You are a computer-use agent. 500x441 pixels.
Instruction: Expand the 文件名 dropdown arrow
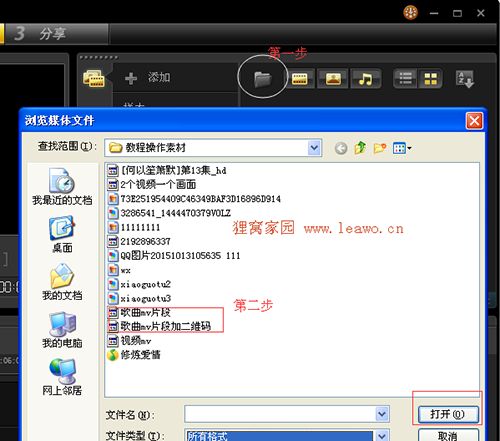point(382,414)
